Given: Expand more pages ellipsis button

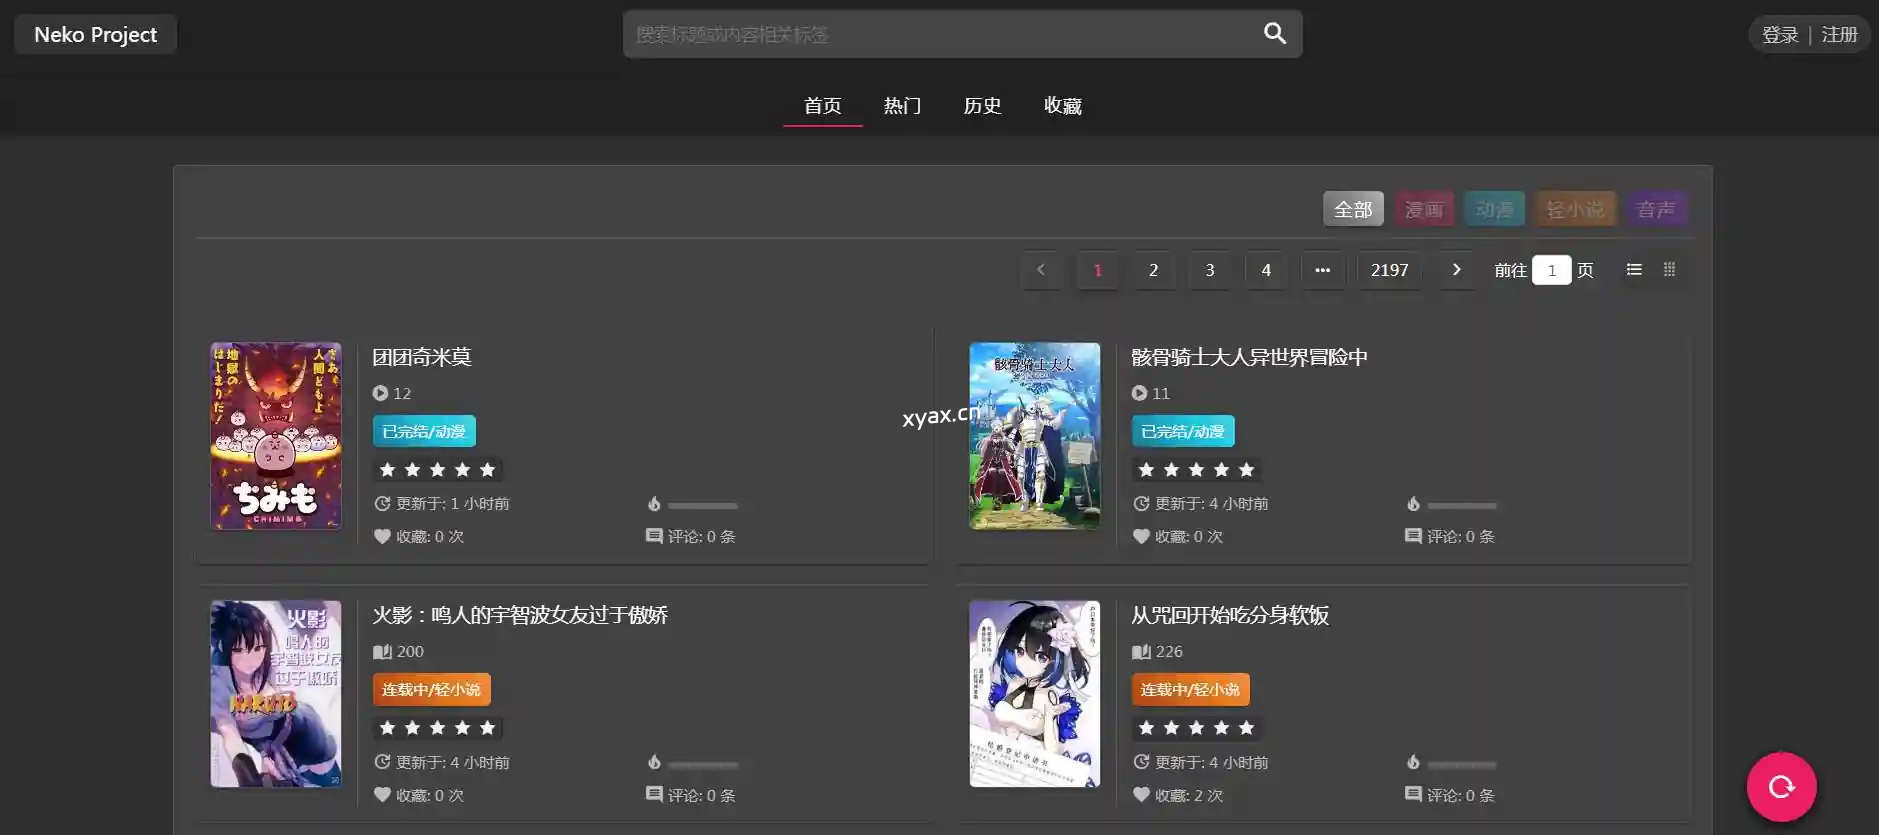Looking at the screenshot, I should 1322,270.
